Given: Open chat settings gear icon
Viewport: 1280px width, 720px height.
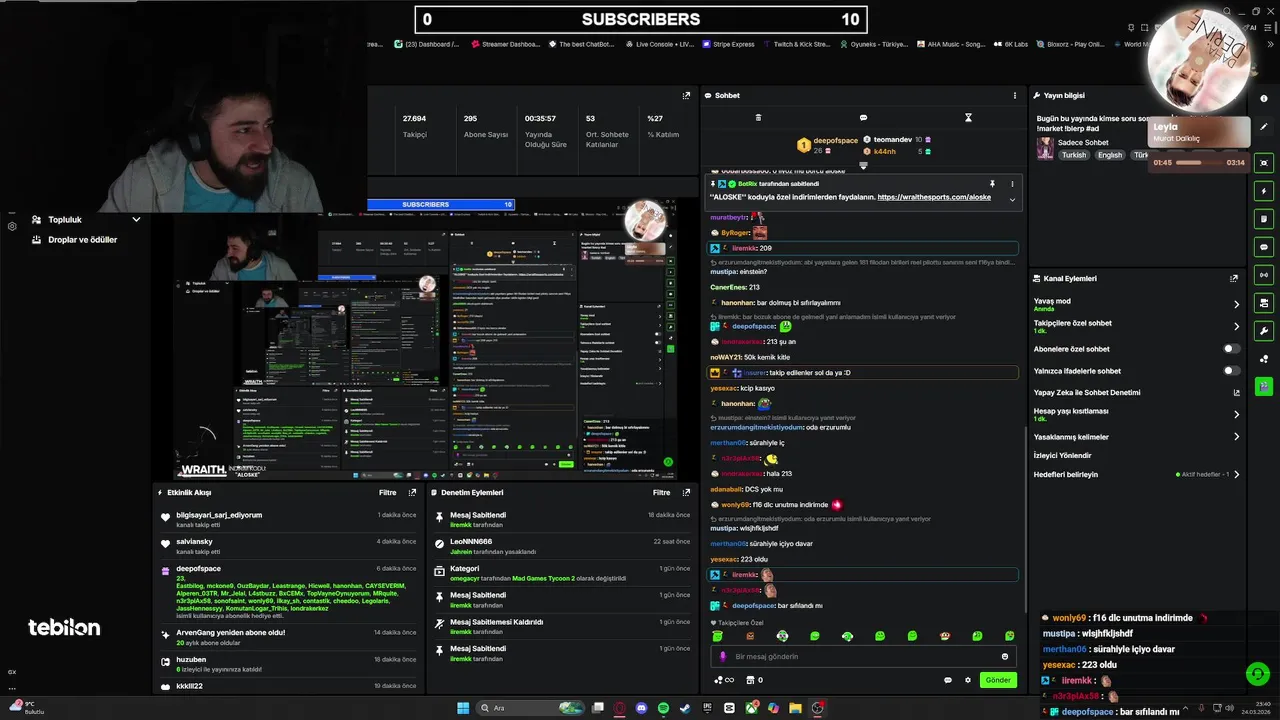Looking at the screenshot, I should click(x=967, y=680).
